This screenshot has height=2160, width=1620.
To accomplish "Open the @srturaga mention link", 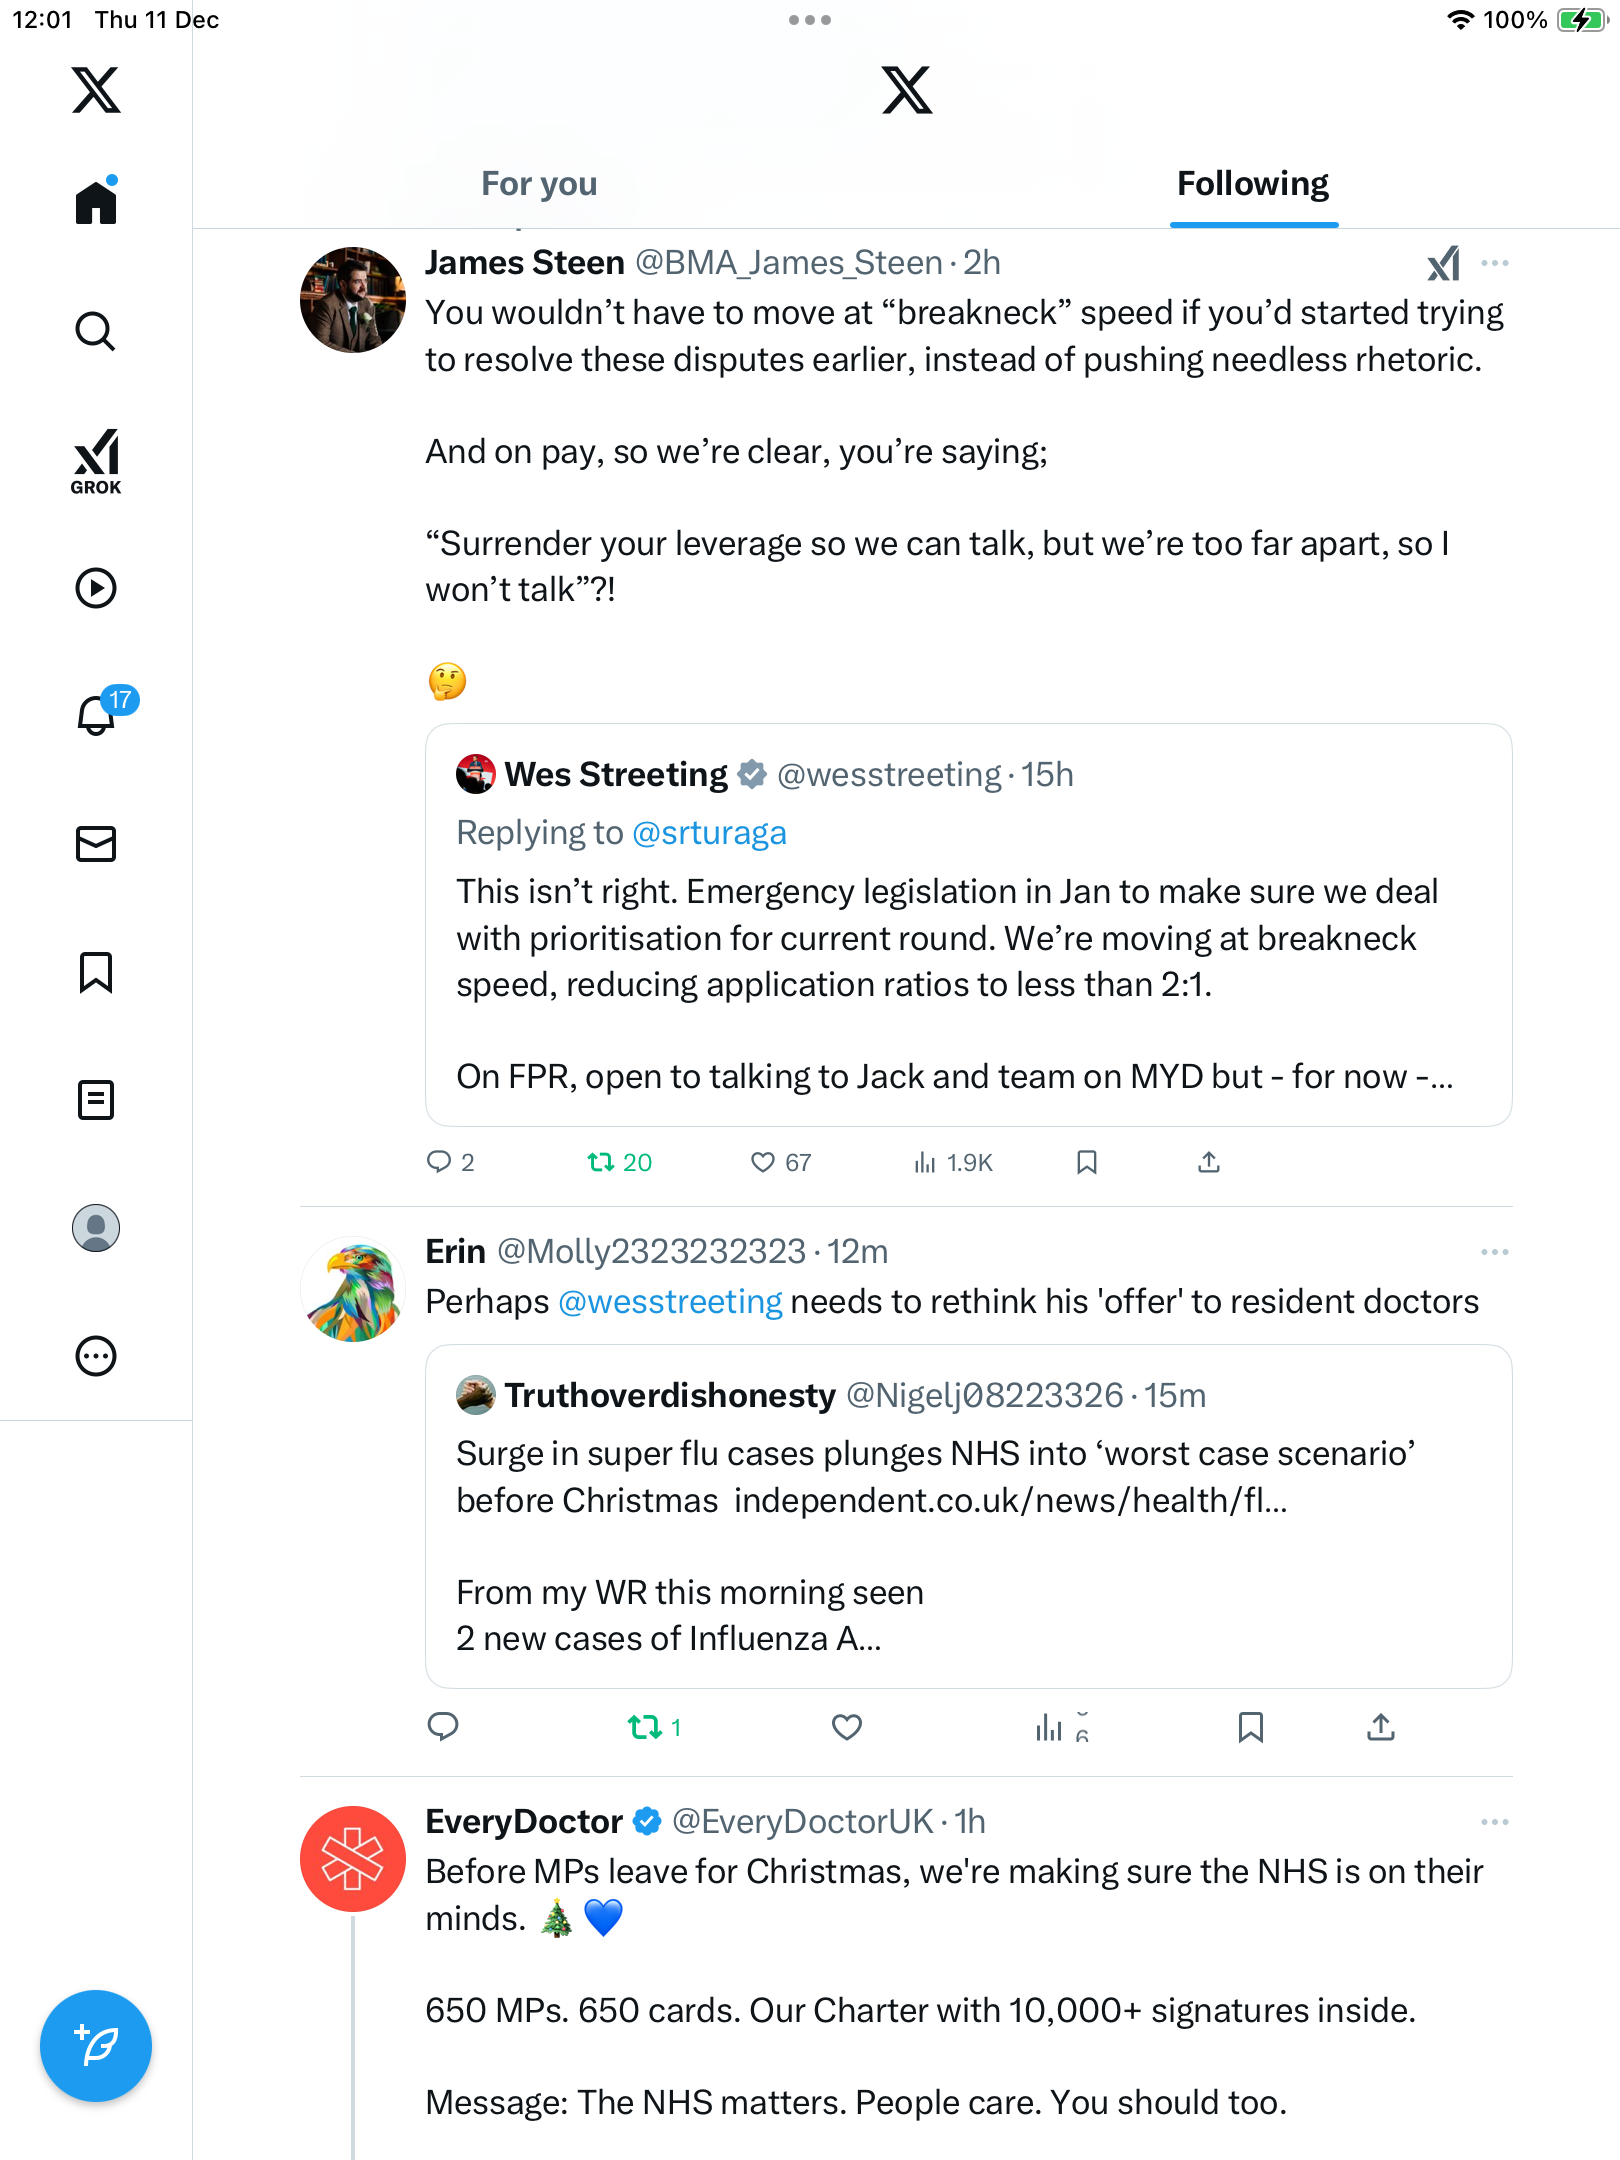I will (709, 833).
